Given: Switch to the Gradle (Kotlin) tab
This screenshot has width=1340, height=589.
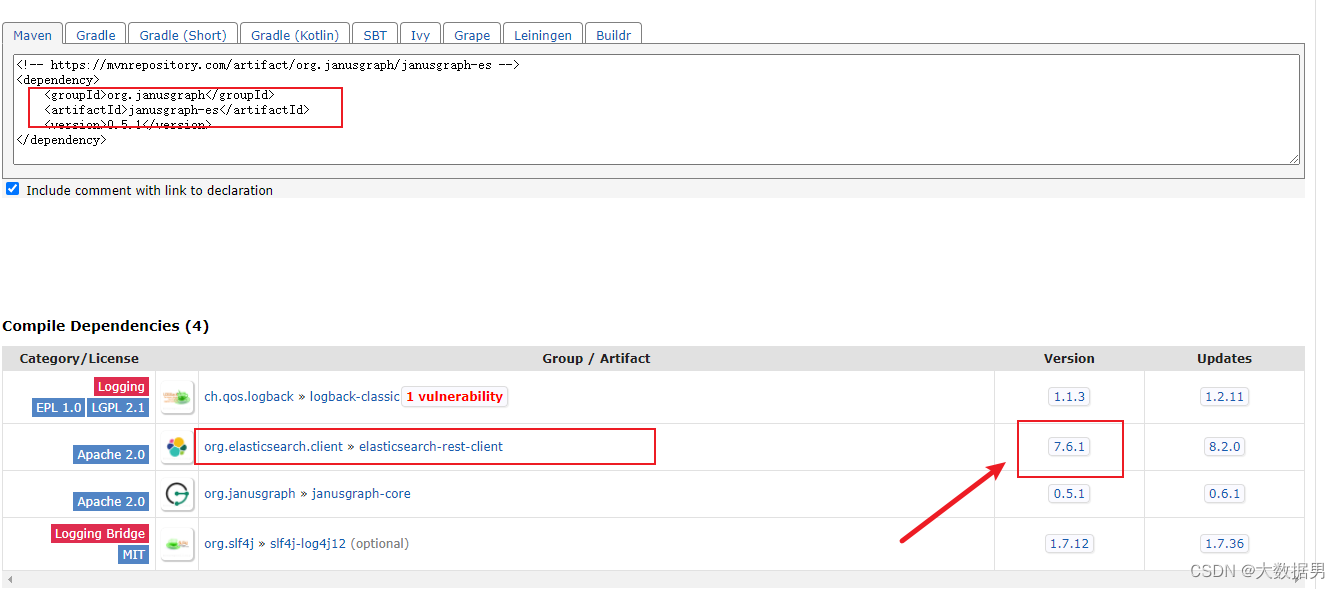Looking at the screenshot, I should pos(295,34).
